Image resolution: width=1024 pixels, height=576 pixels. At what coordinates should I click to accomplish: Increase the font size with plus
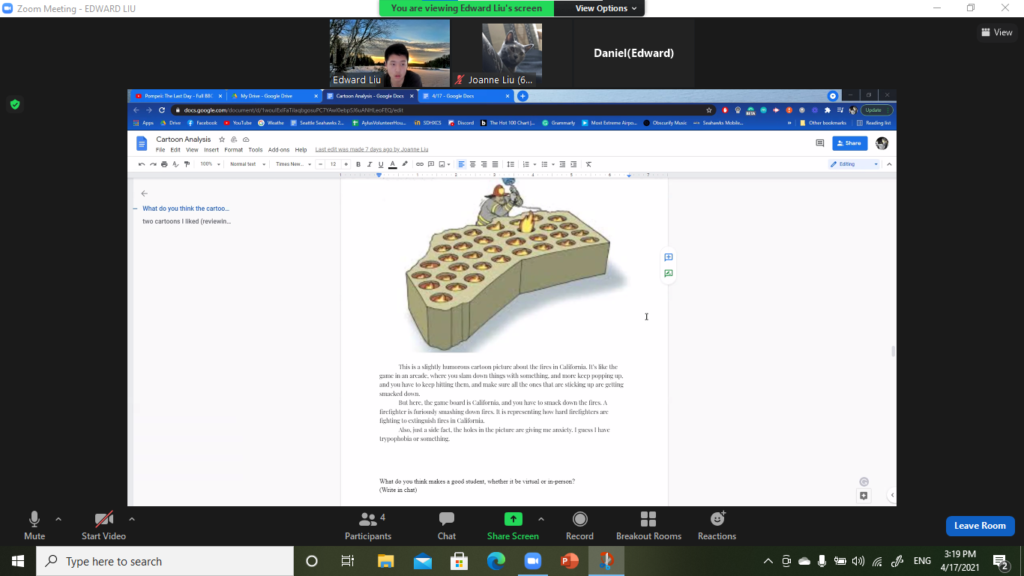coord(346,165)
